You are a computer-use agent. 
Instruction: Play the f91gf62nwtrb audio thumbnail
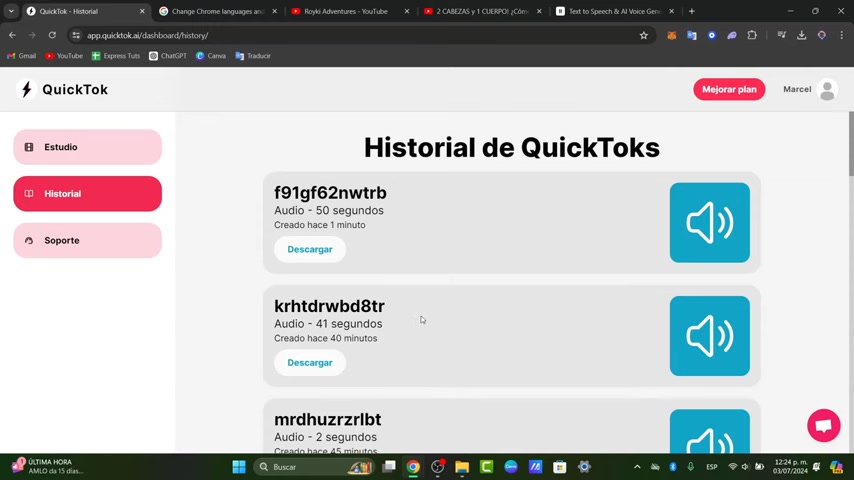[x=710, y=222]
